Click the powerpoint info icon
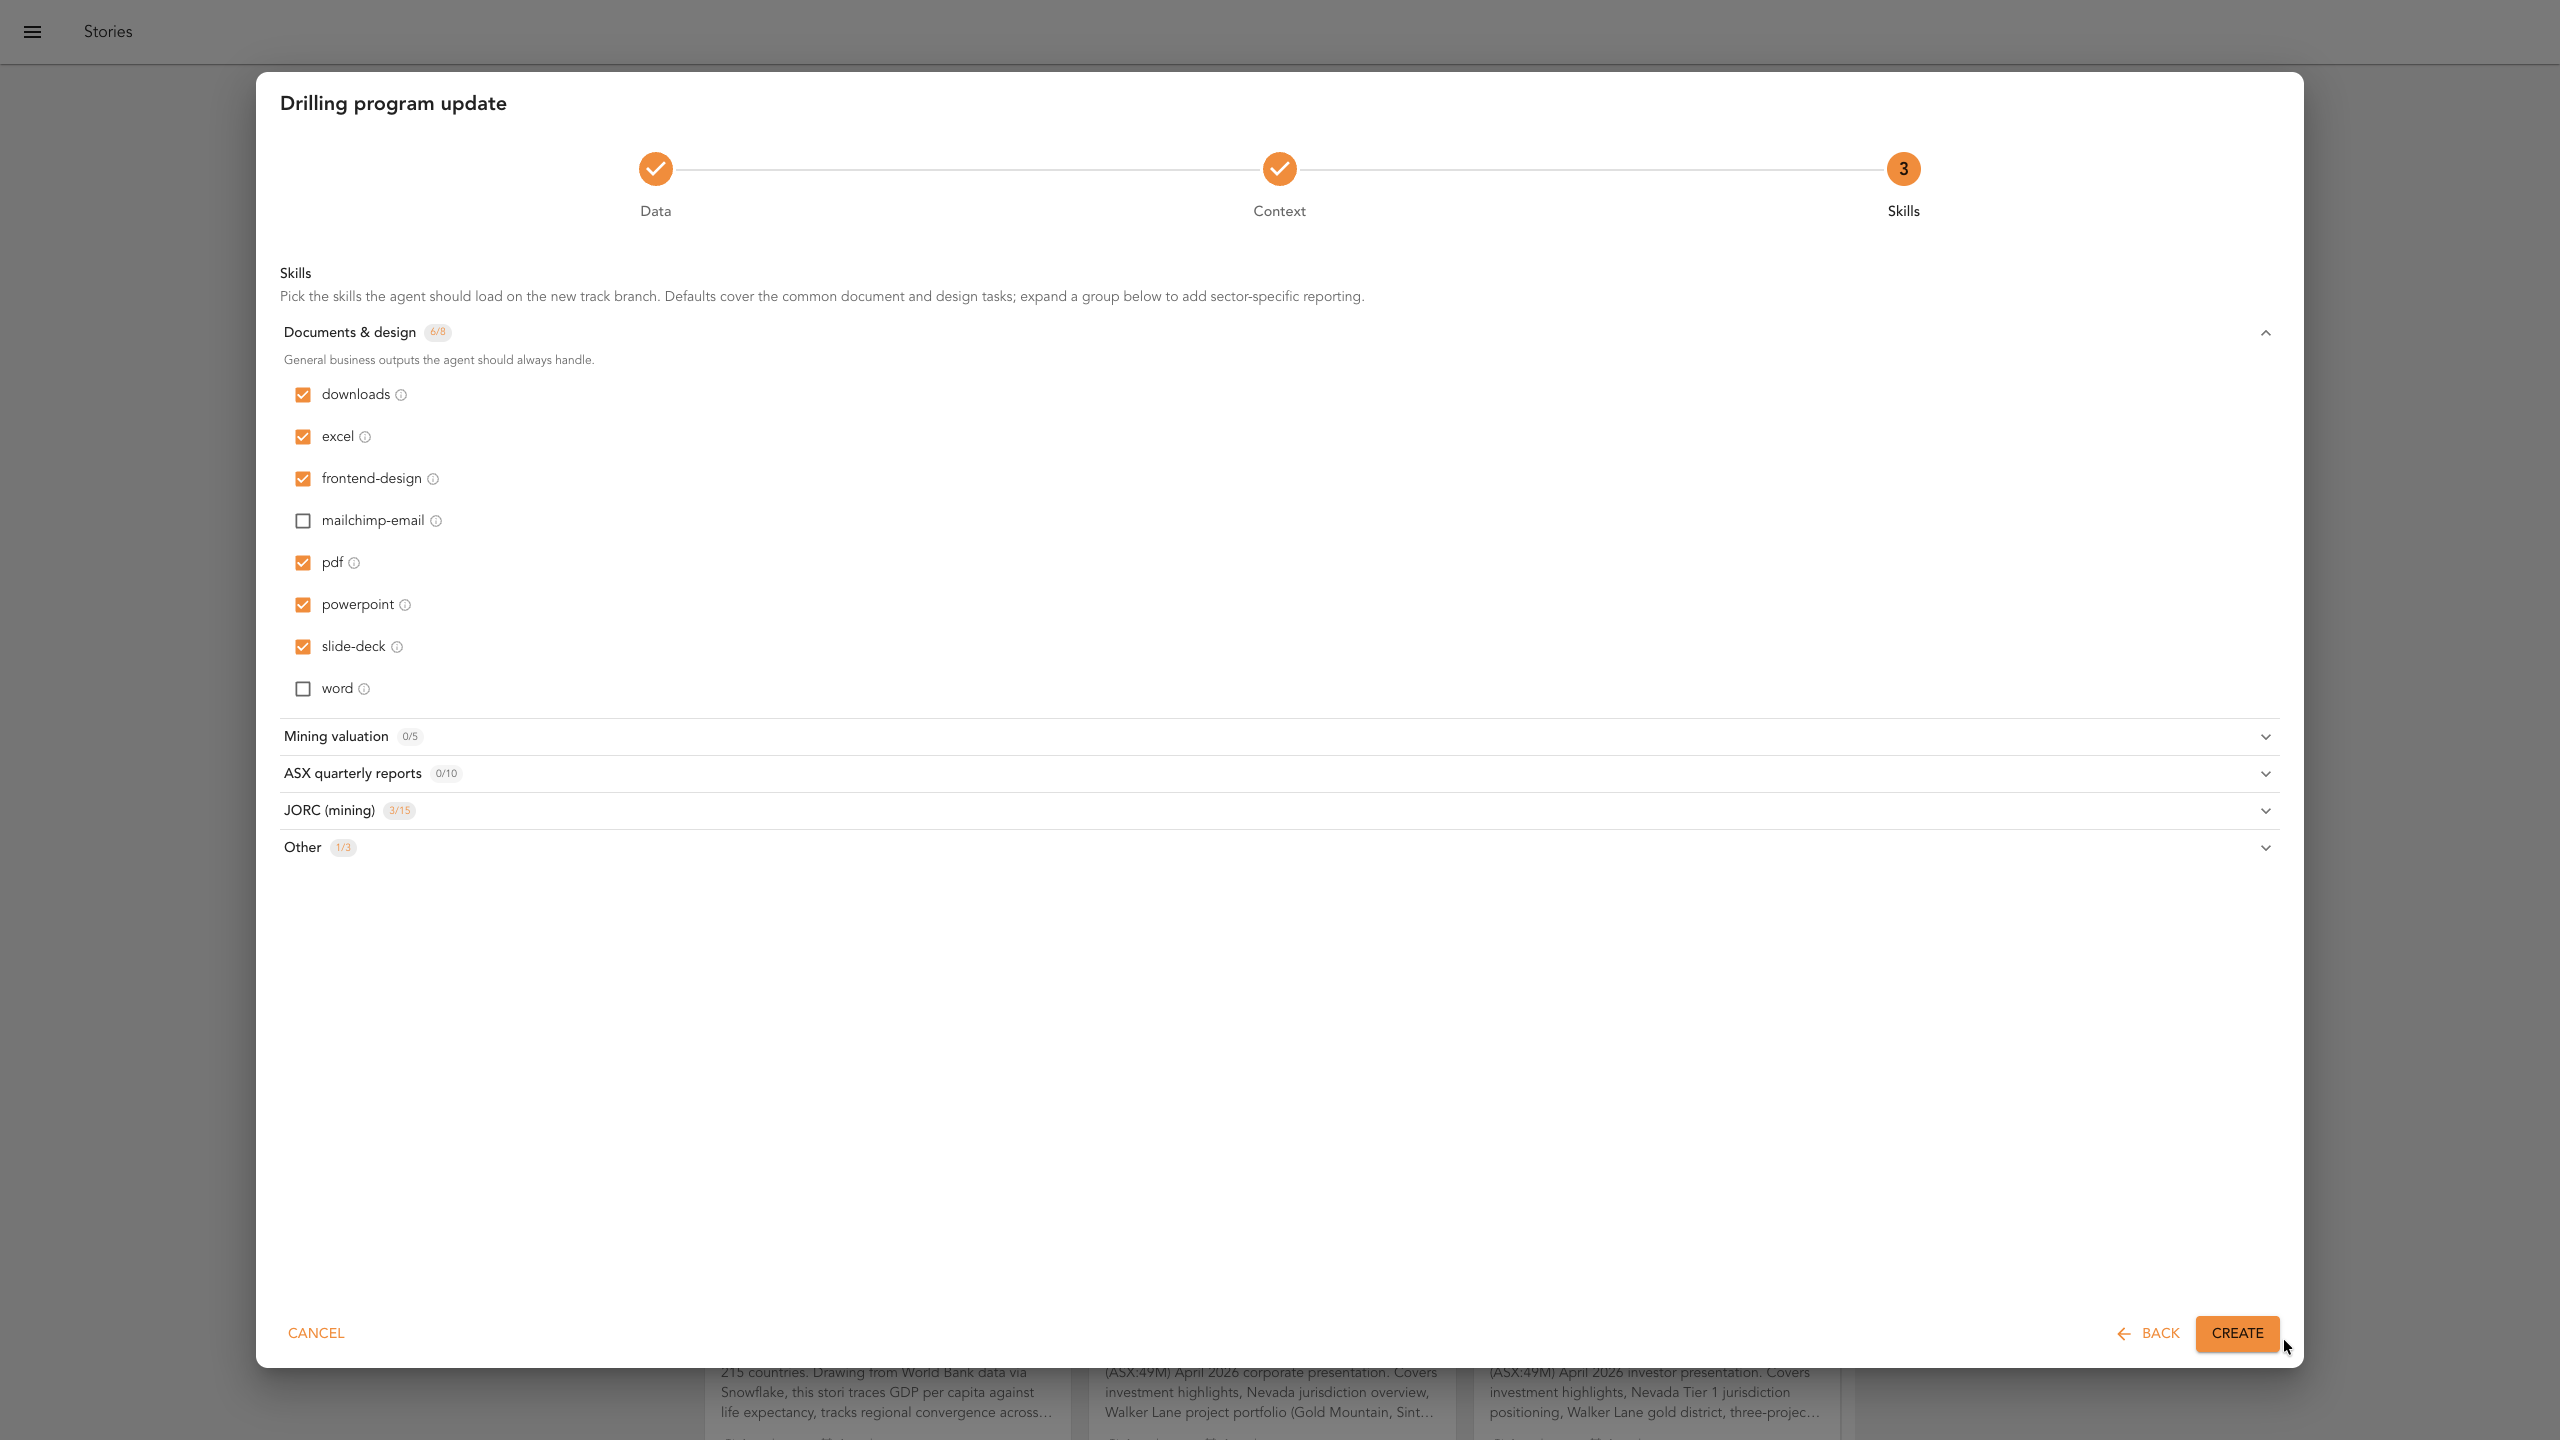The height and width of the screenshot is (1440, 2560). 405,605
